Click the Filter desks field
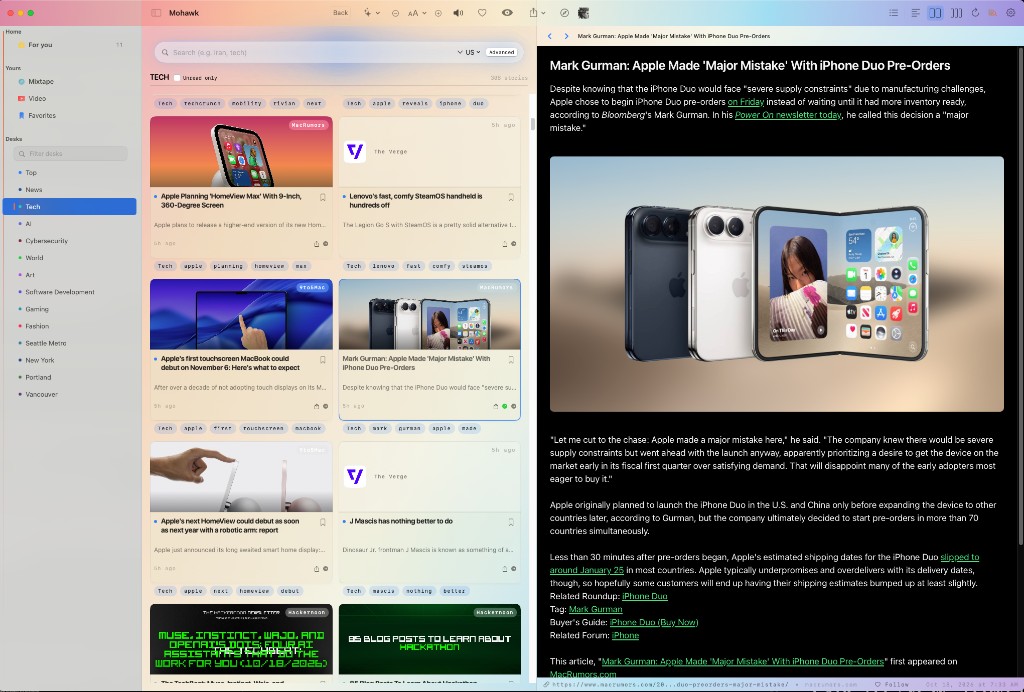This screenshot has width=1024, height=692. point(71,153)
